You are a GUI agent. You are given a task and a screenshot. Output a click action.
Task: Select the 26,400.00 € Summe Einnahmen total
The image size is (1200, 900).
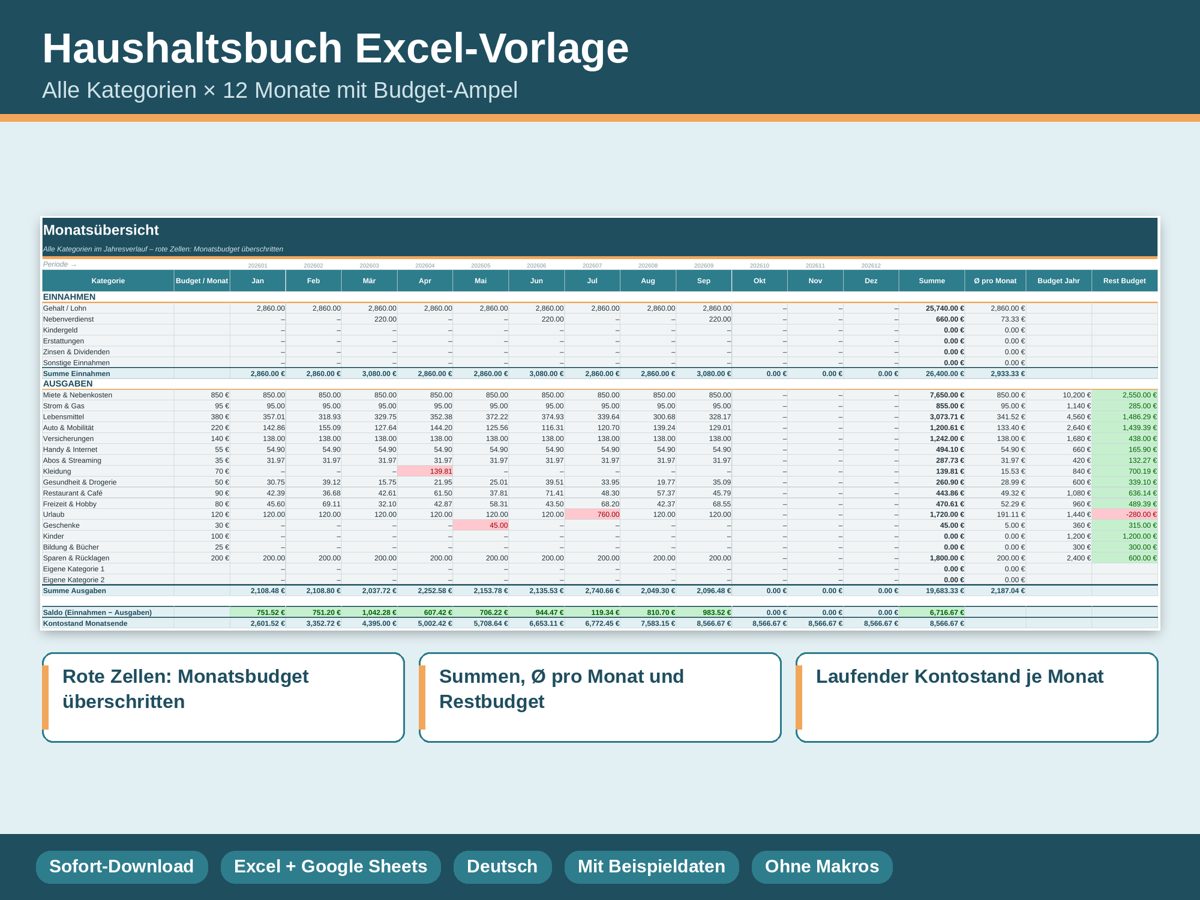coord(932,373)
